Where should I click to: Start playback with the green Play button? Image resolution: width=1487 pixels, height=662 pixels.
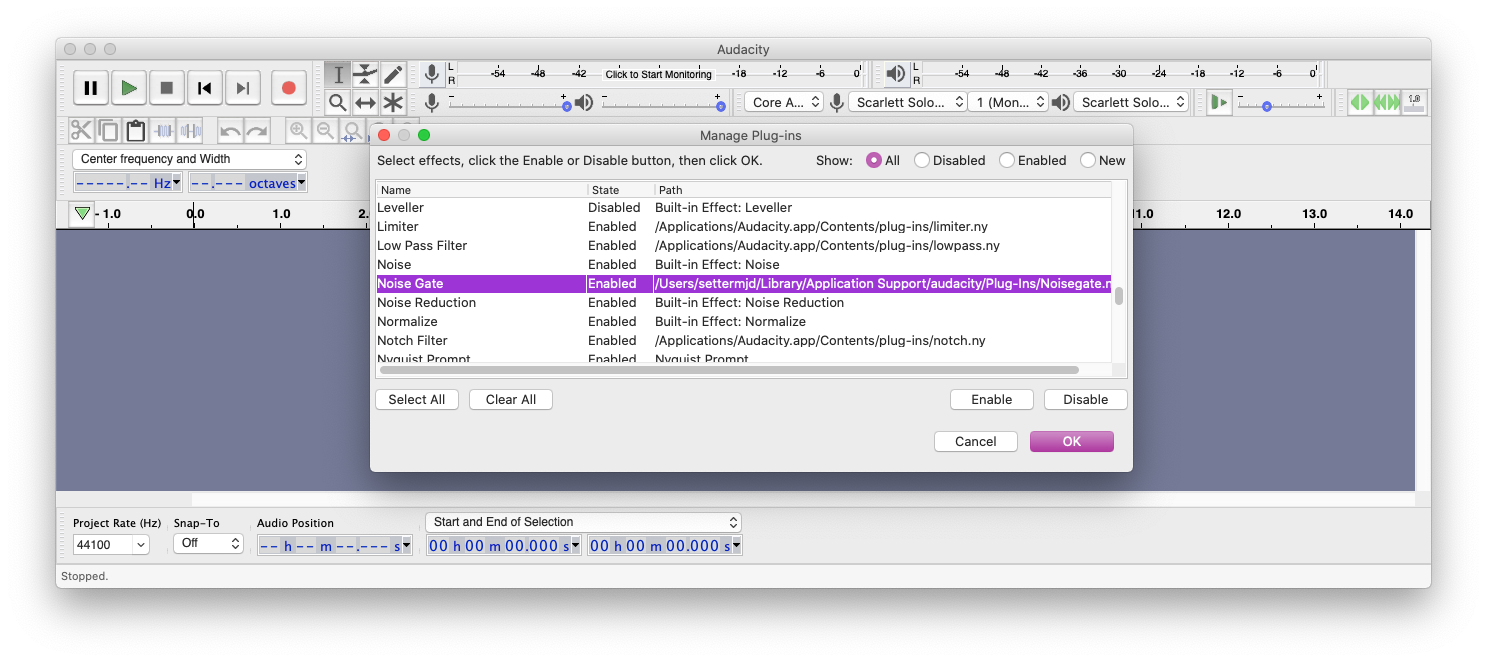click(128, 88)
